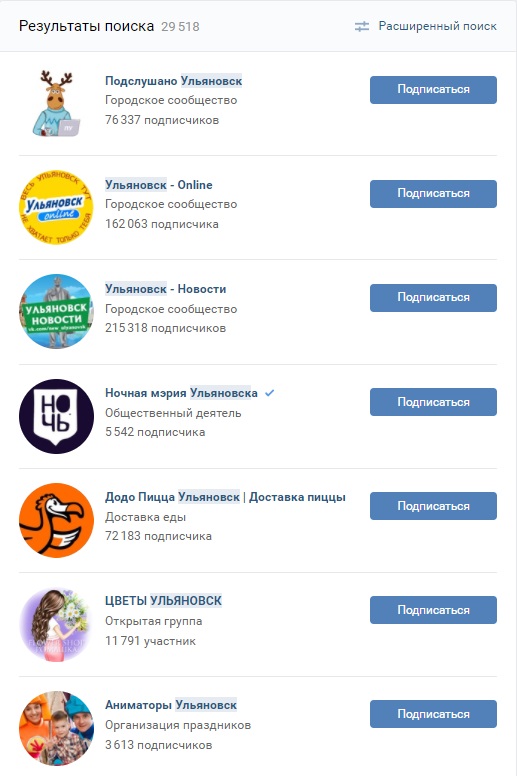Open the Dodo Pizza bird logo
The width and height of the screenshot is (517, 776).
click(x=56, y=520)
